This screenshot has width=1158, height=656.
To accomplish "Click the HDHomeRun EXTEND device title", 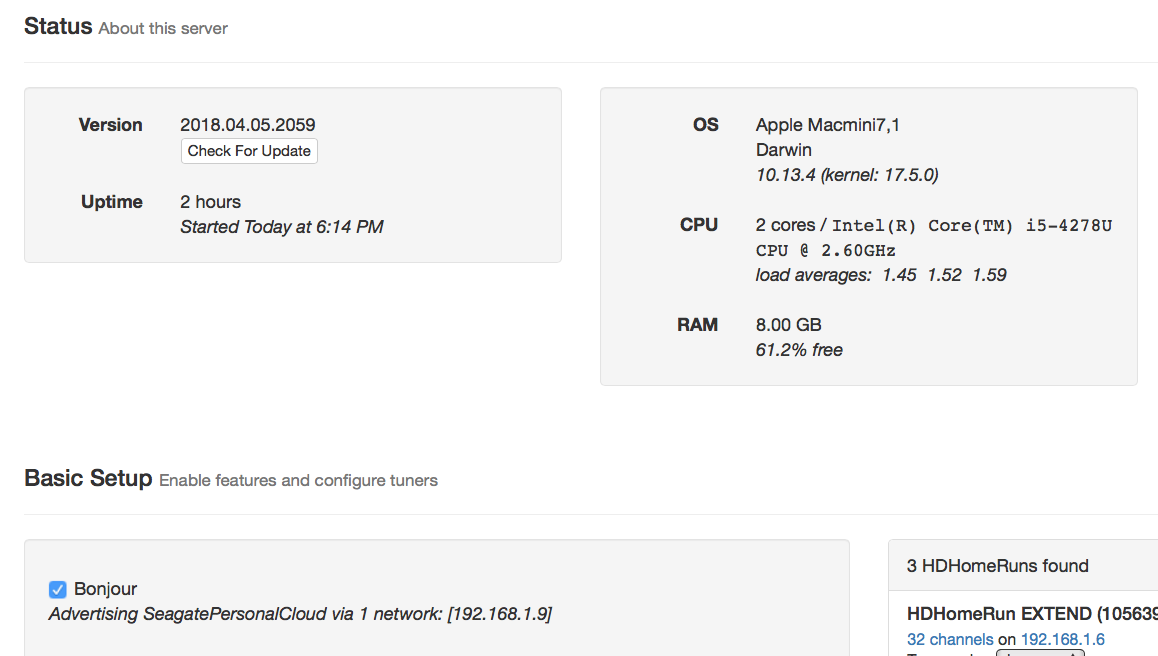I will click(x=1030, y=613).
